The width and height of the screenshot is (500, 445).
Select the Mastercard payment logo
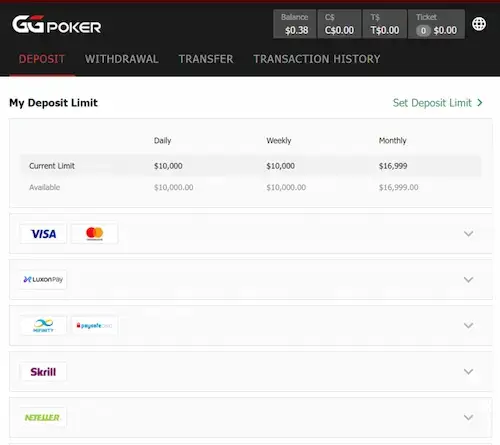tap(95, 234)
